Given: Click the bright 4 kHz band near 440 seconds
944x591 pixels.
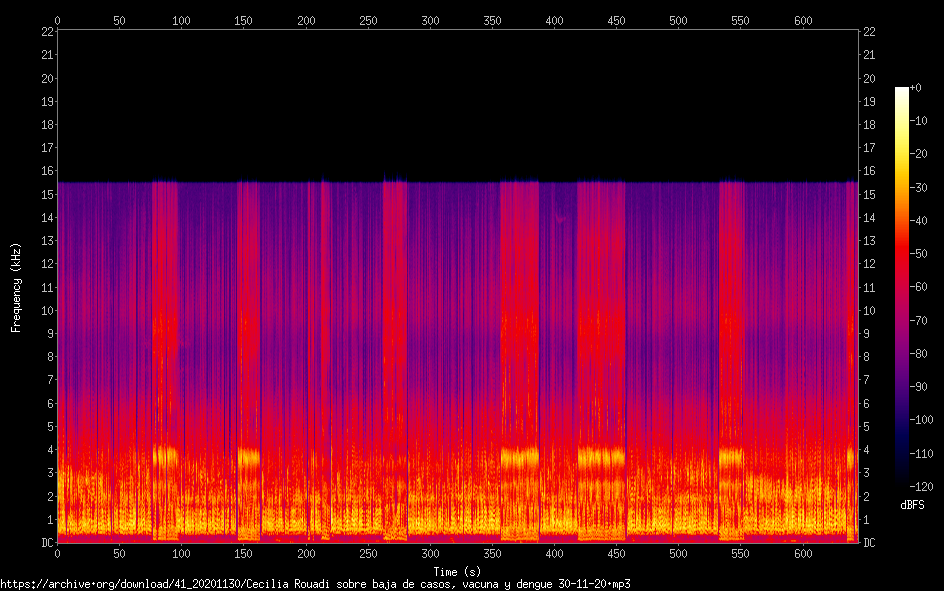Looking at the screenshot, I should click(x=601, y=459).
